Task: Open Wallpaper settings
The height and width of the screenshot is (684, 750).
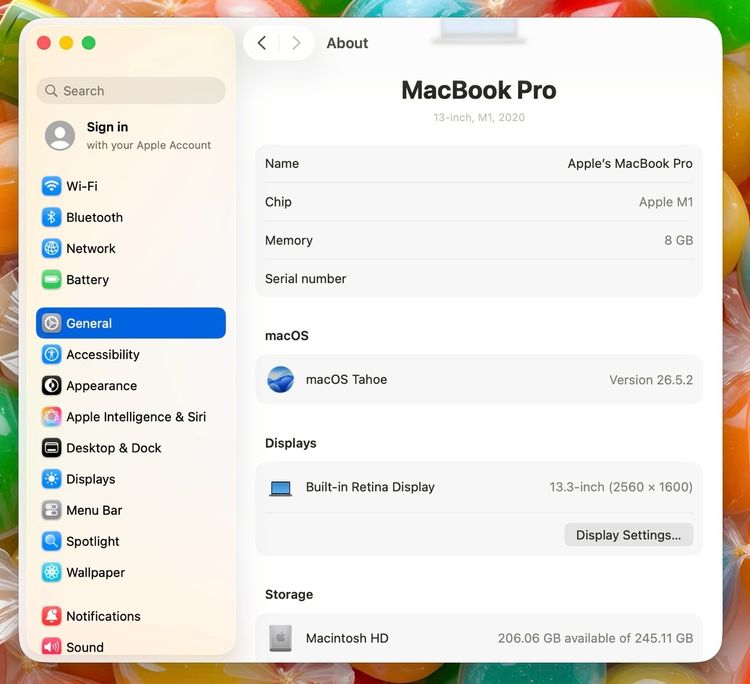Action: 131,572
